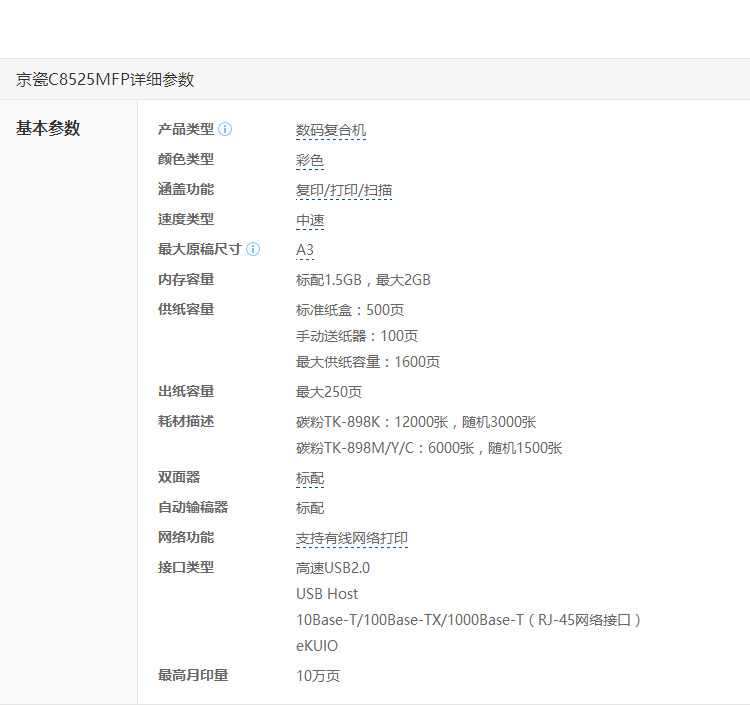Select the 基本参数 section title
The image size is (750, 705).
(48, 128)
